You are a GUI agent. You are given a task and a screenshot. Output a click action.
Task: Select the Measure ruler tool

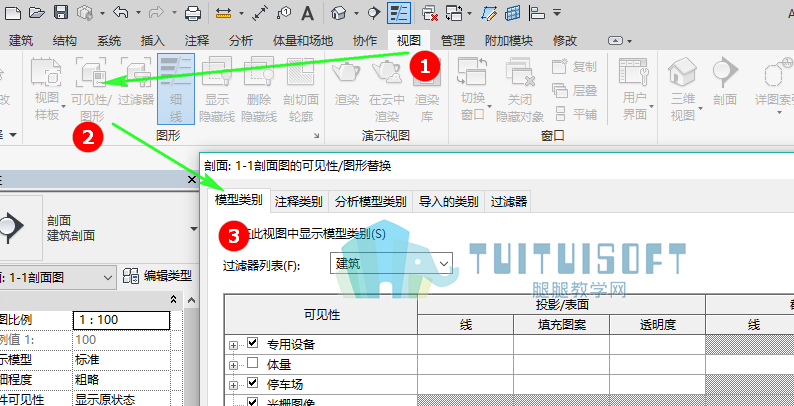coord(223,13)
